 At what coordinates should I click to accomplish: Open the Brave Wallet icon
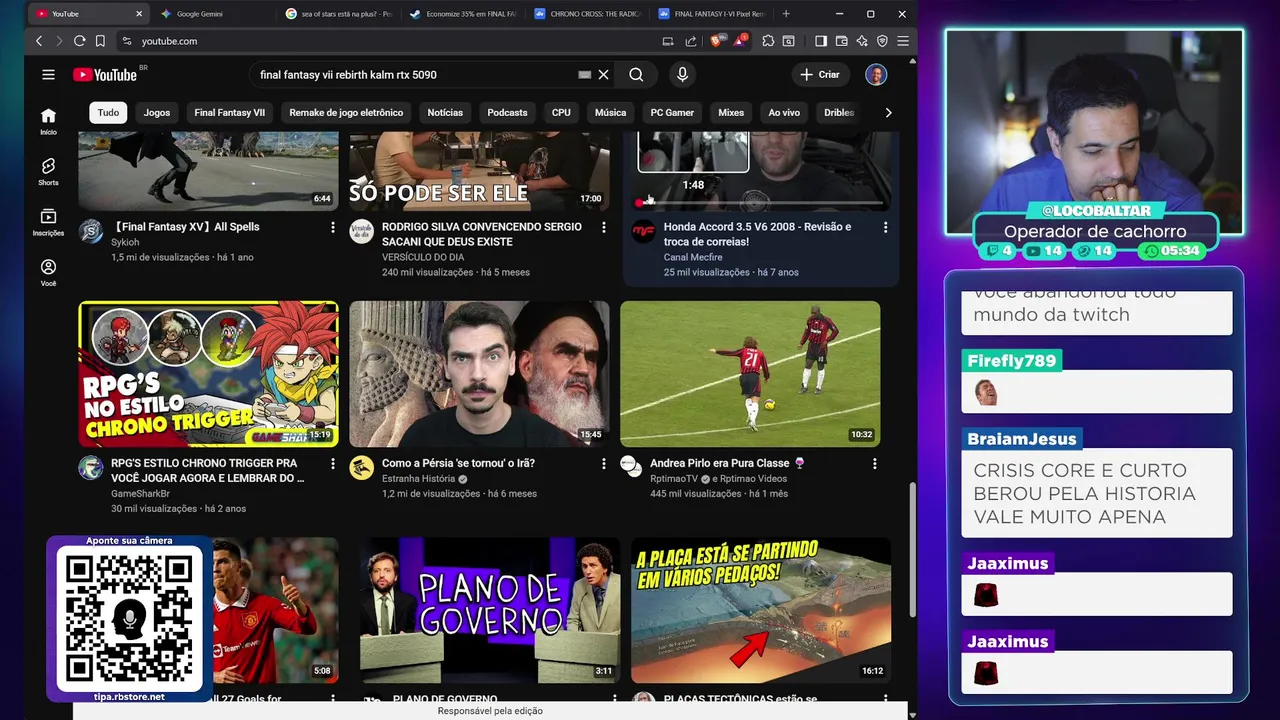pos(841,41)
